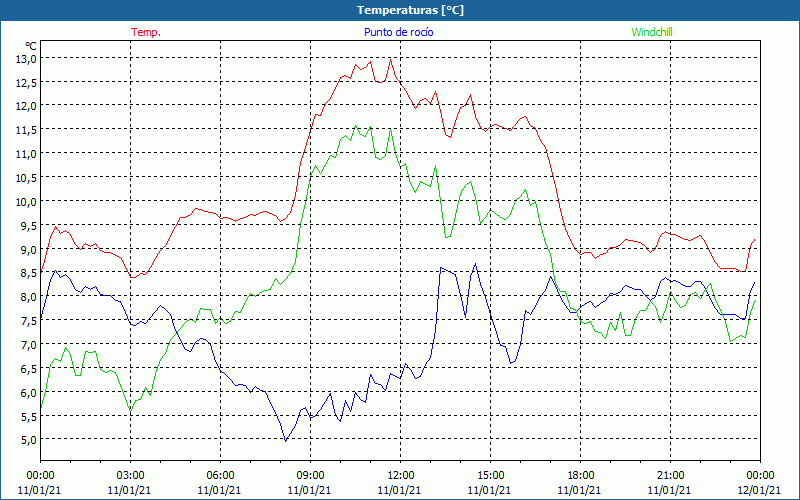Click the 8,0 y-axis value
This screenshot has width=800, height=500.
29,296
